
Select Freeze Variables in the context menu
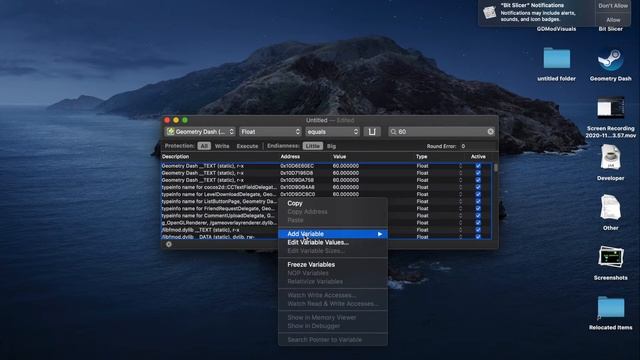pos(333,264)
